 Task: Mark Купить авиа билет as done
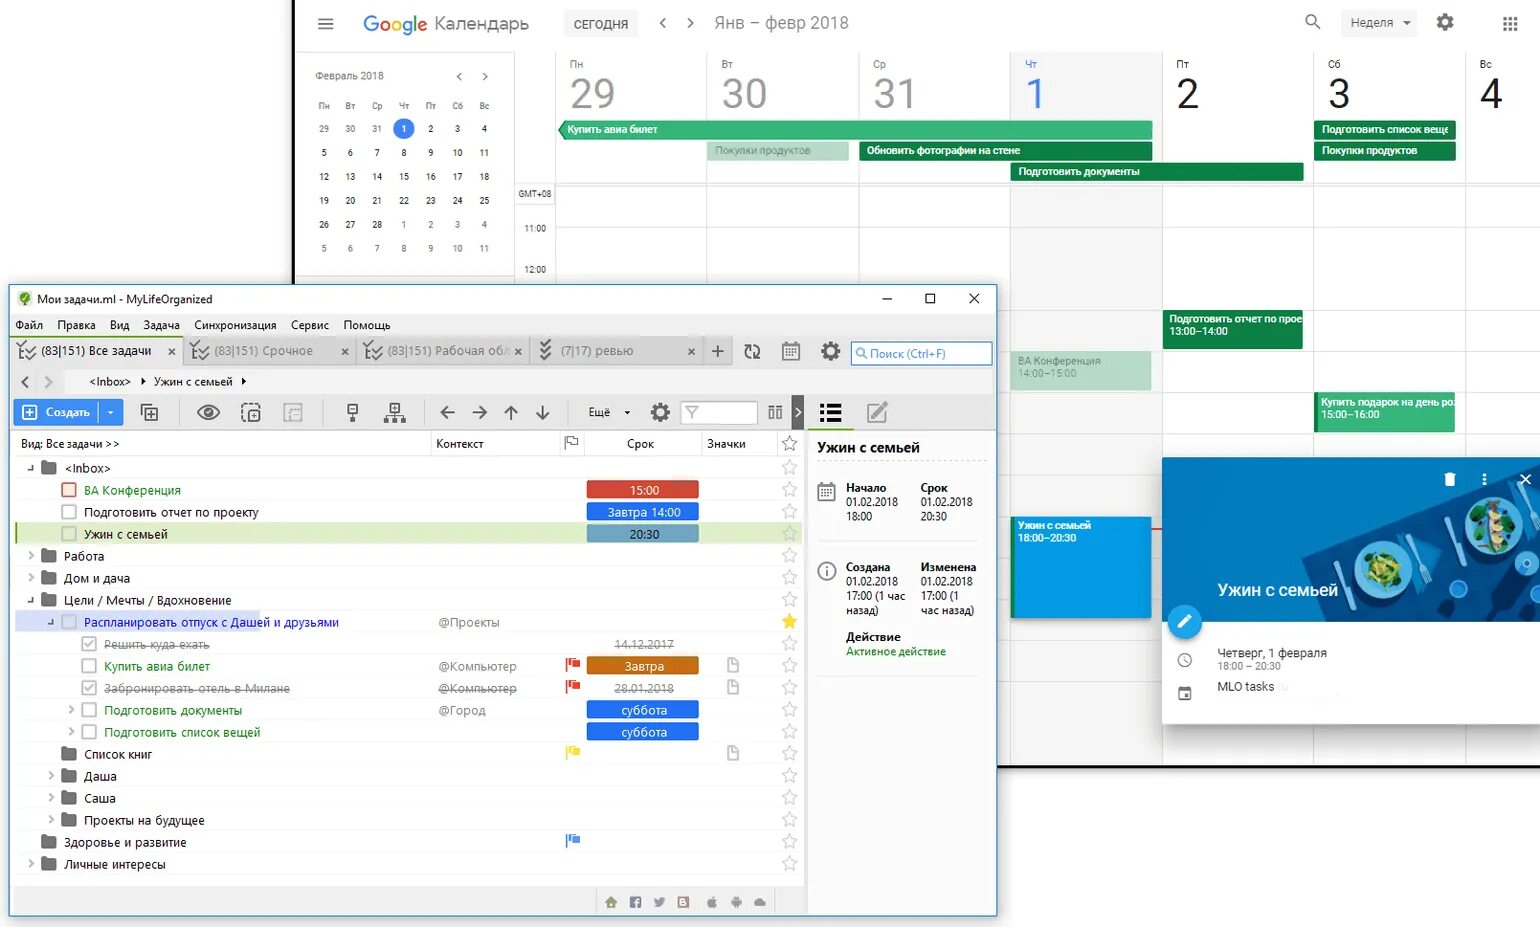89,666
